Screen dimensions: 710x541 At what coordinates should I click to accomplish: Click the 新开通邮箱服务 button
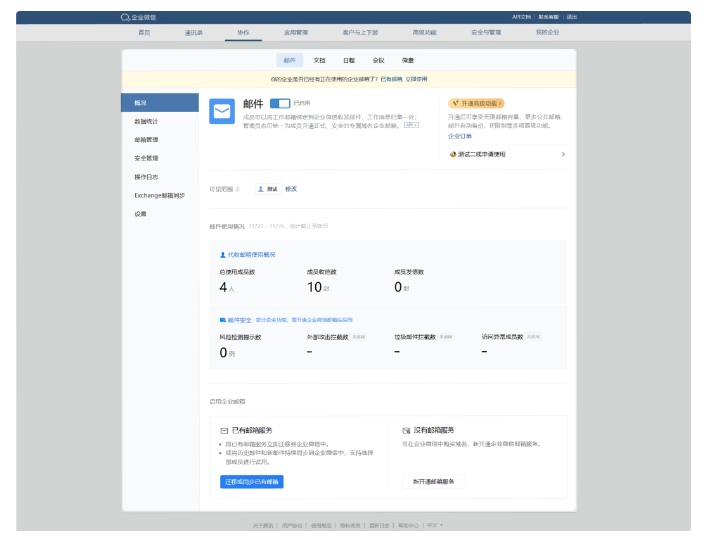click(x=433, y=481)
